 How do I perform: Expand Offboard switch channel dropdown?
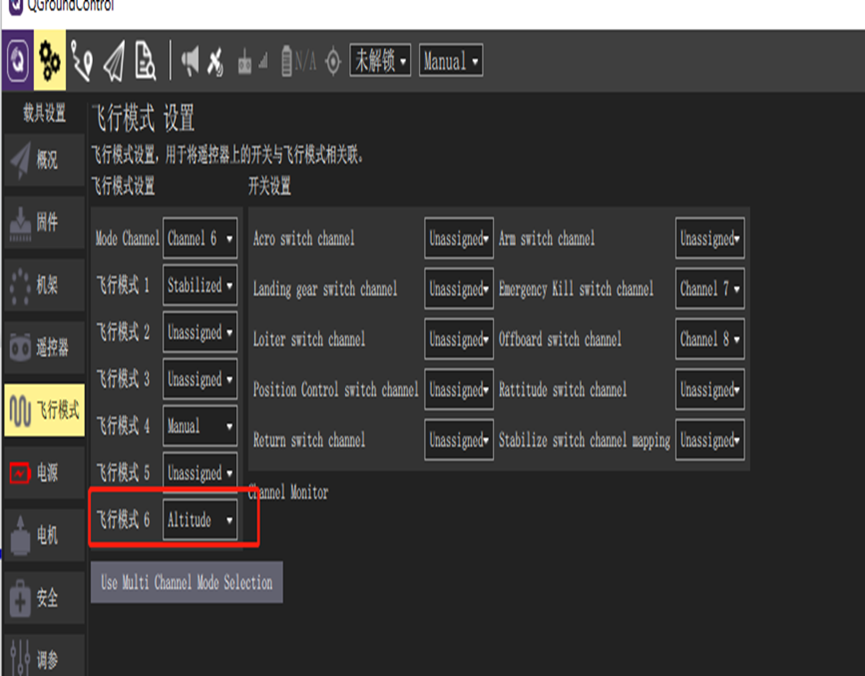tap(710, 339)
